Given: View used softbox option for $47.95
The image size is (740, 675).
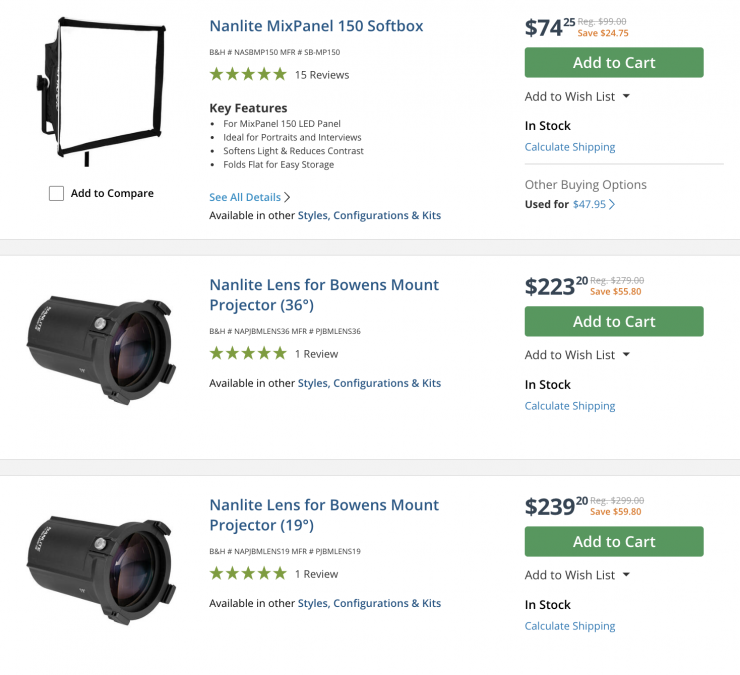Looking at the screenshot, I should [593, 204].
